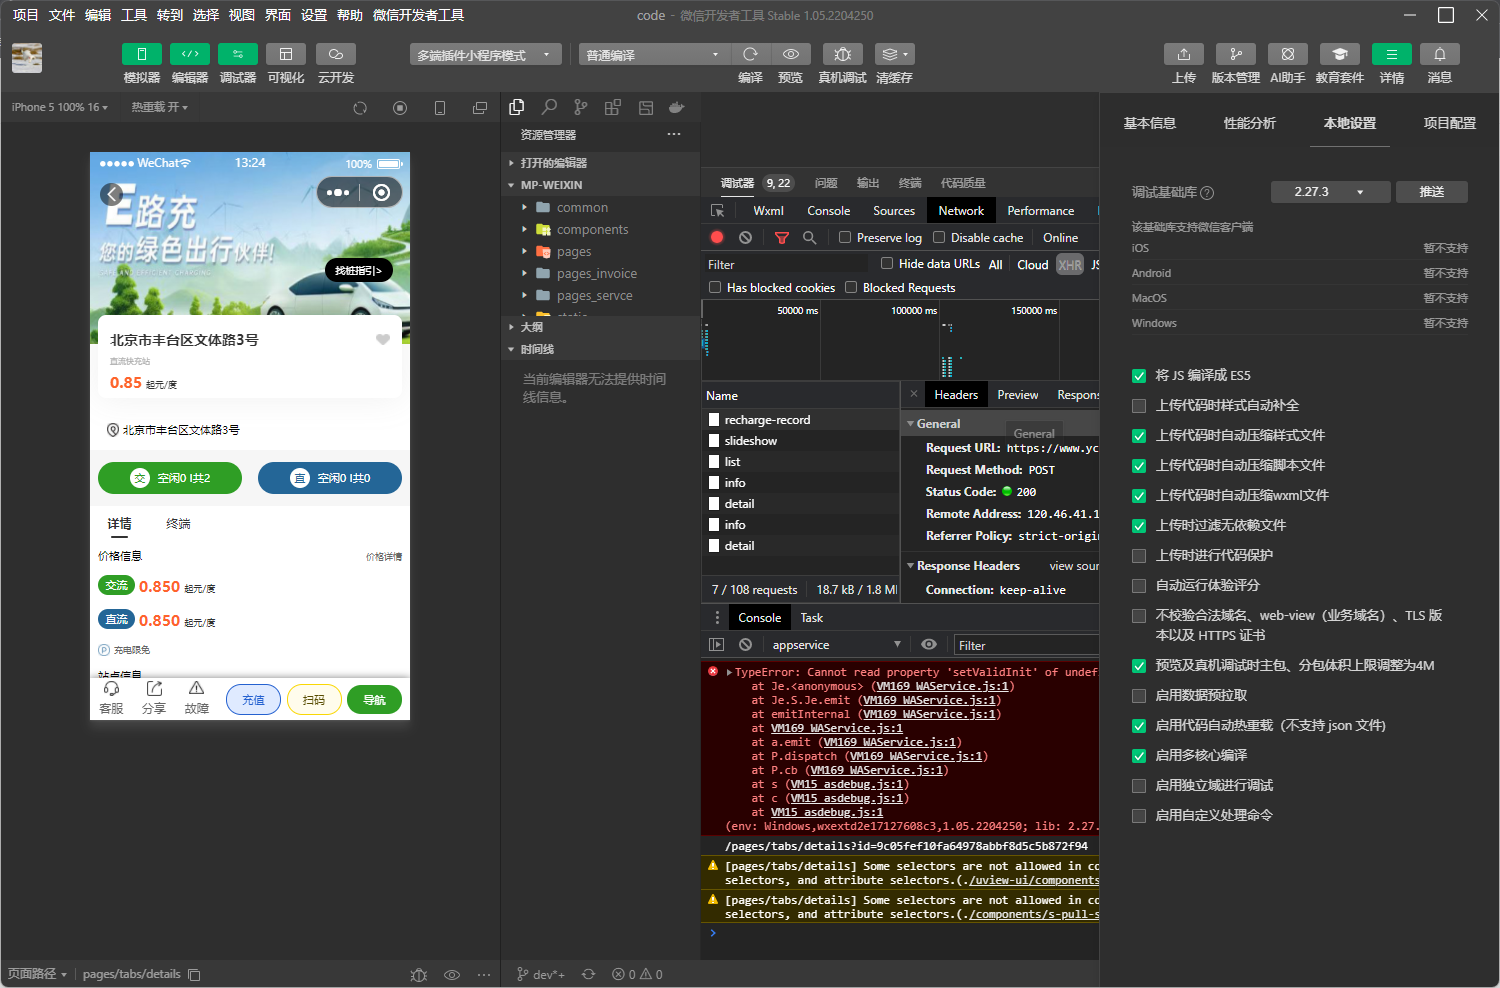Open the visualization (可视化) tool
Image resolution: width=1500 pixels, height=988 pixels.
[x=286, y=54]
